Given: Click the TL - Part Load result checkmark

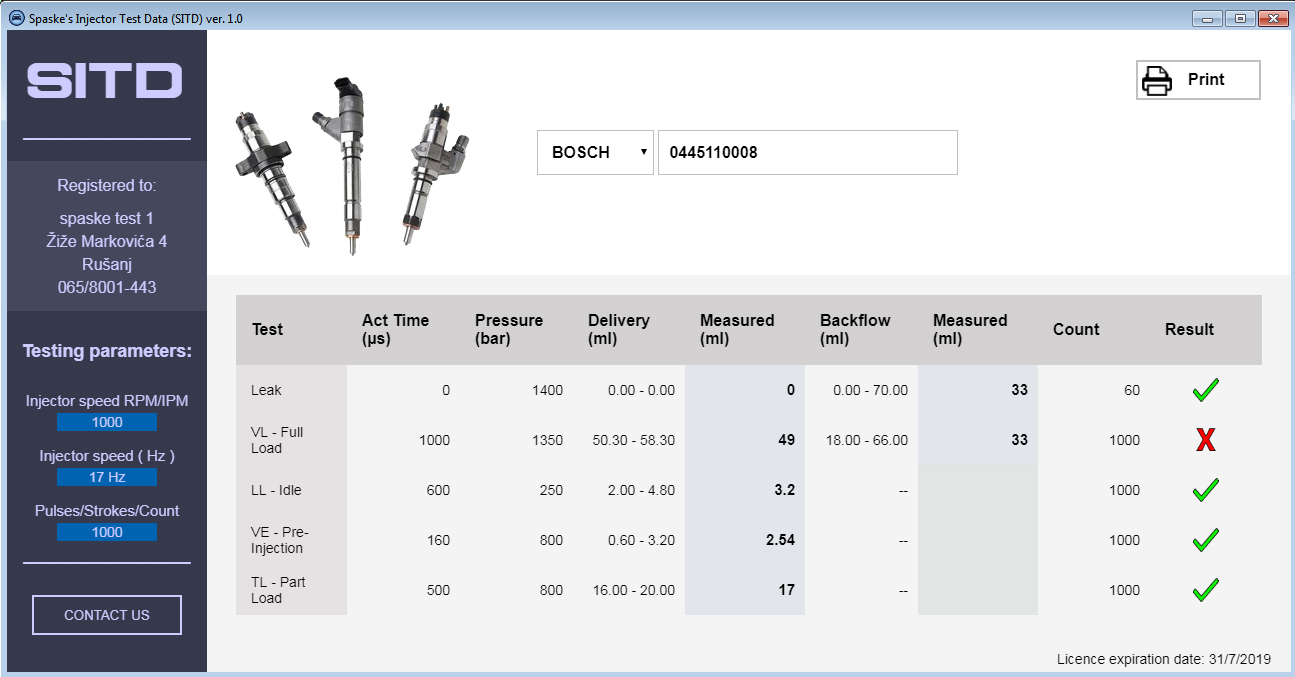Looking at the screenshot, I should pos(1205,590).
